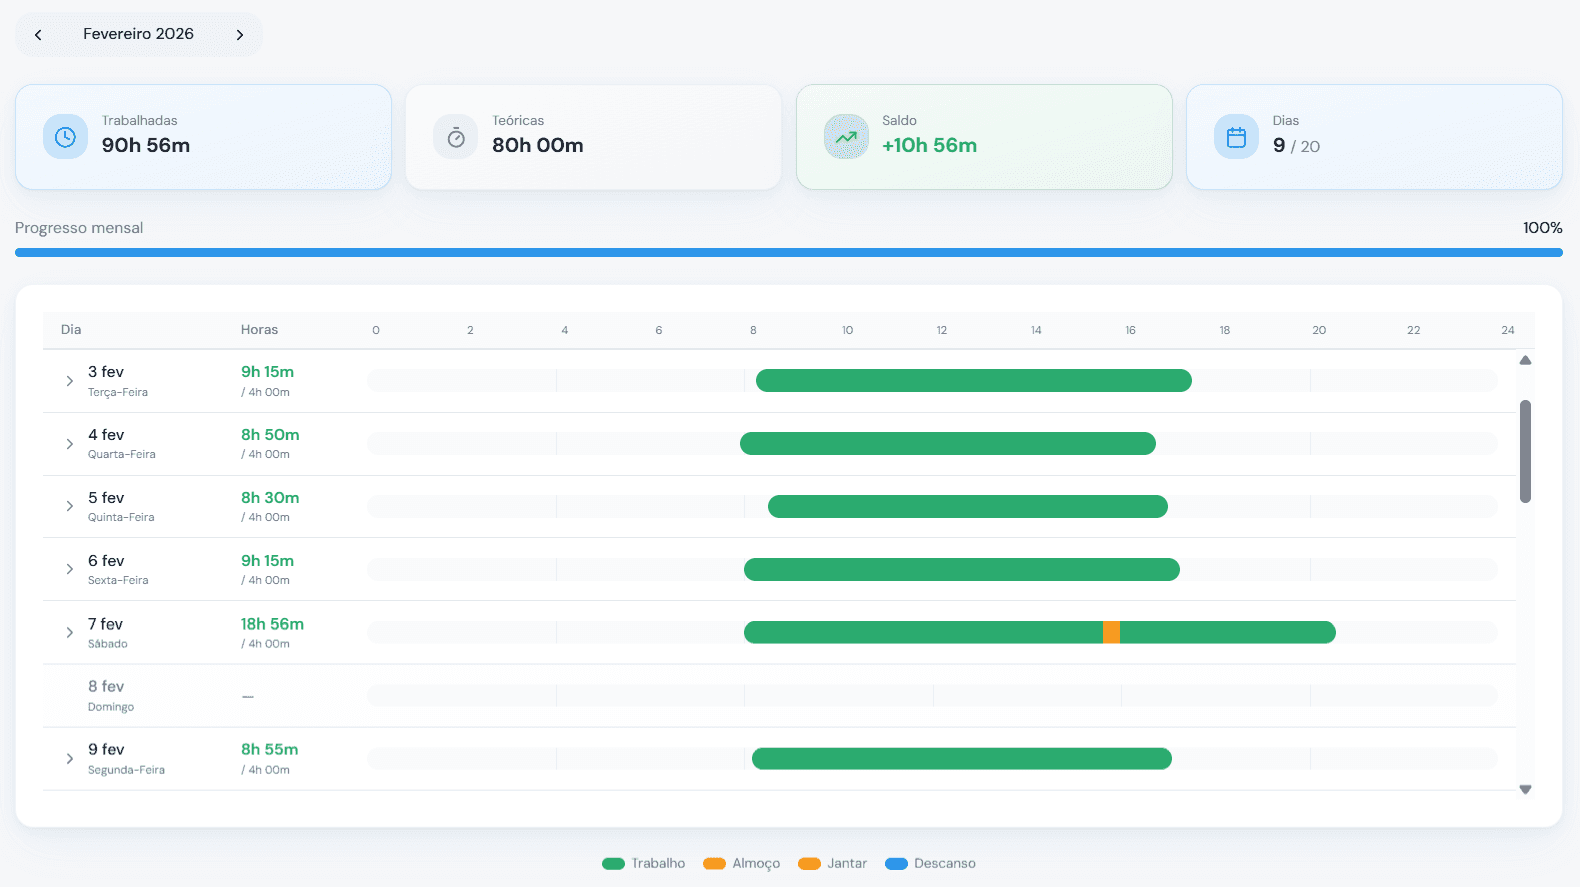Click the 8h 55m hours value
This screenshot has height=887, width=1580.
coord(269,749)
